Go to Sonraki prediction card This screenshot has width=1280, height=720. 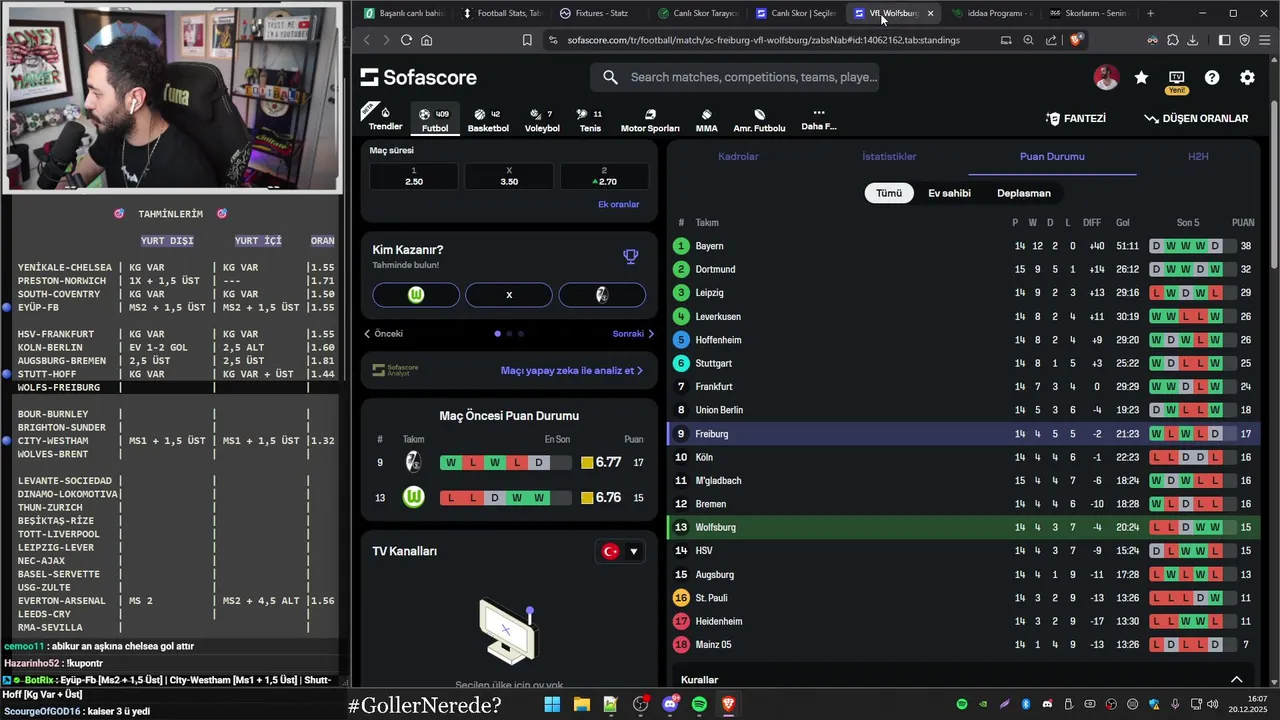pyautogui.click(x=633, y=334)
